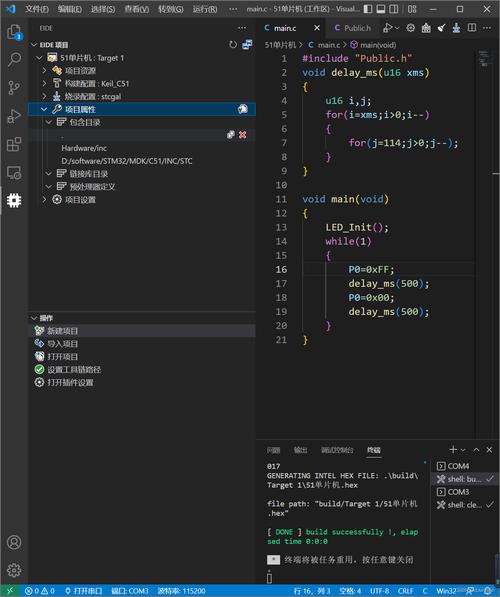This screenshot has width=500, height=597.
Task: Open the EIDE chip icon in activity bar
Action: (x=14, y=200)
